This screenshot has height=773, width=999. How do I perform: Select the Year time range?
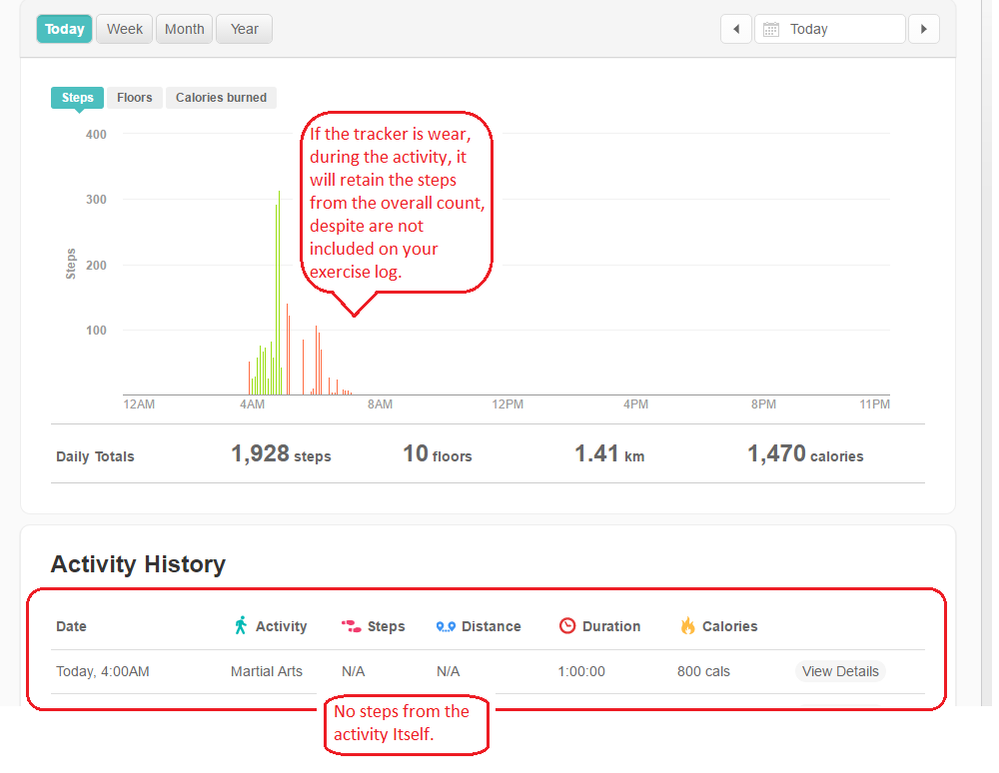[x=244, y=29]
